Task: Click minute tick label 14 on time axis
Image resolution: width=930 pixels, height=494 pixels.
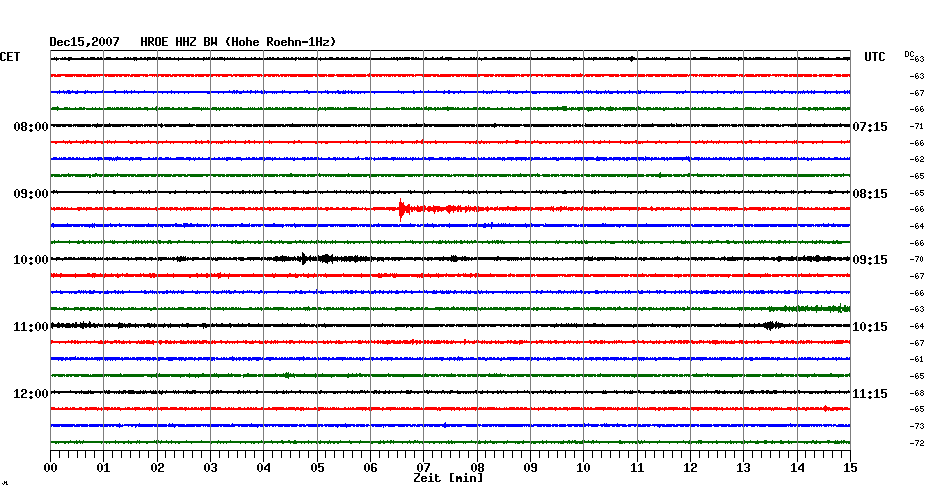Action: point(797,468)
